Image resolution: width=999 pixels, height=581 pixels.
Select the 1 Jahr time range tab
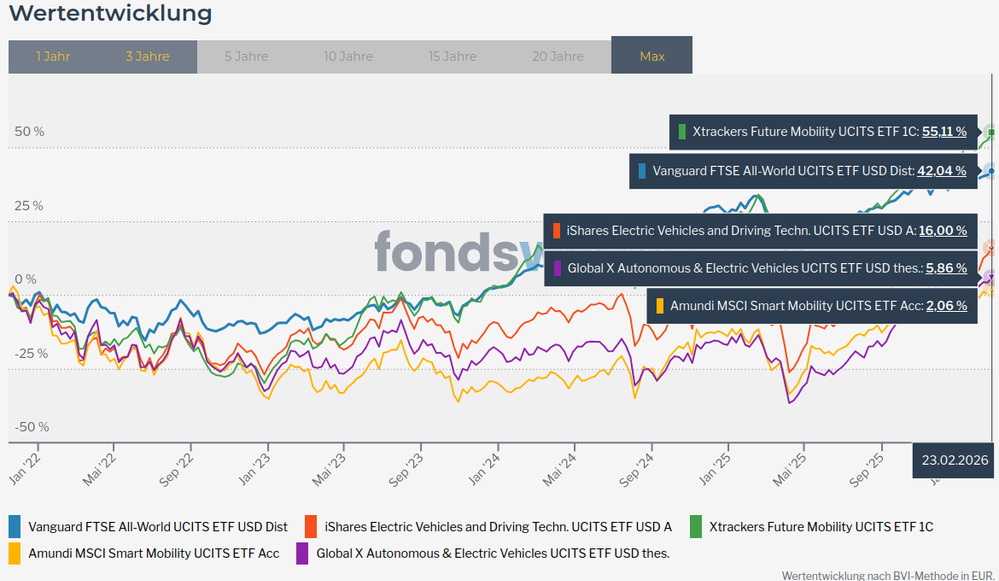pos(53,57)
